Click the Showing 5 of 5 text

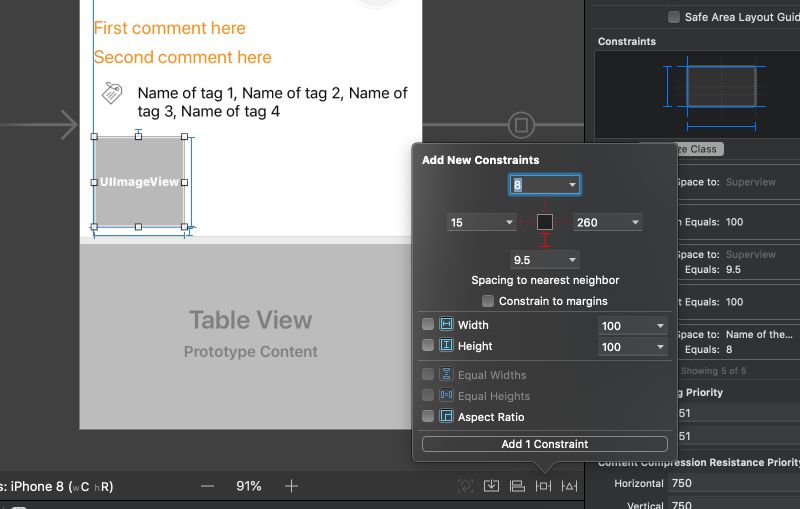pyautogui.click(x=713, y=371)
